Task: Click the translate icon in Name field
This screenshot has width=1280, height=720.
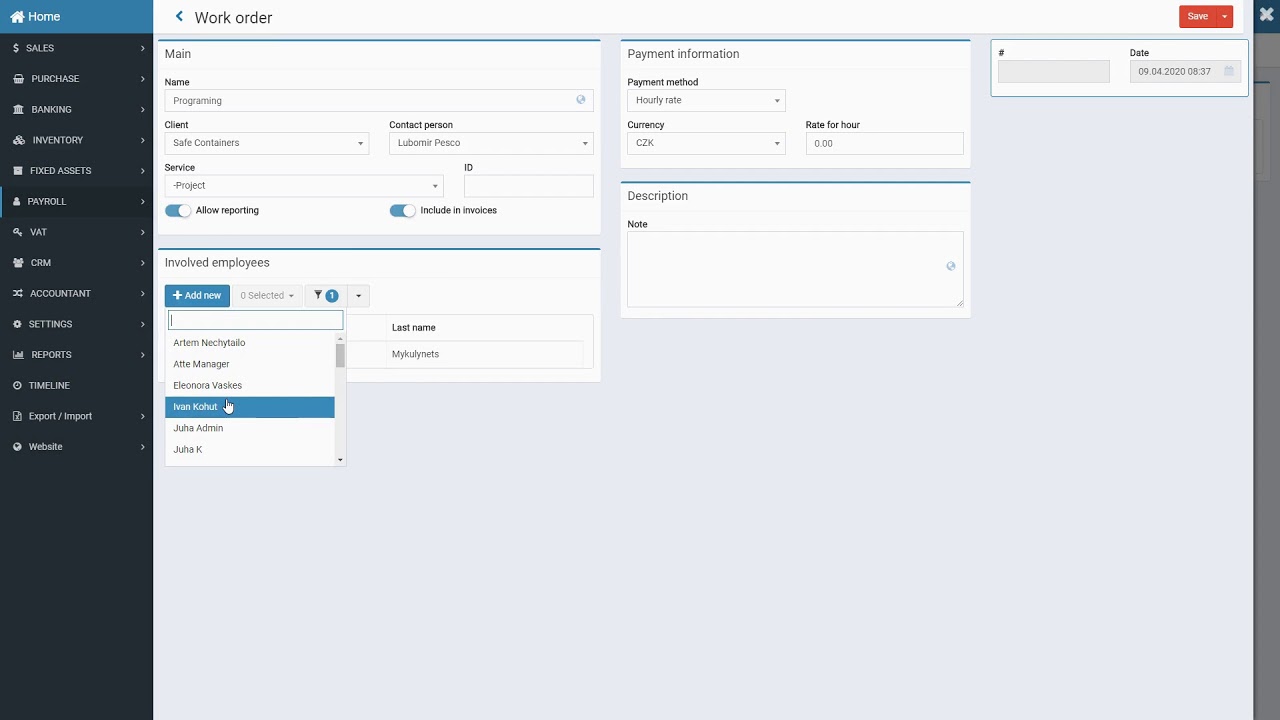Action: pos(580,100)
